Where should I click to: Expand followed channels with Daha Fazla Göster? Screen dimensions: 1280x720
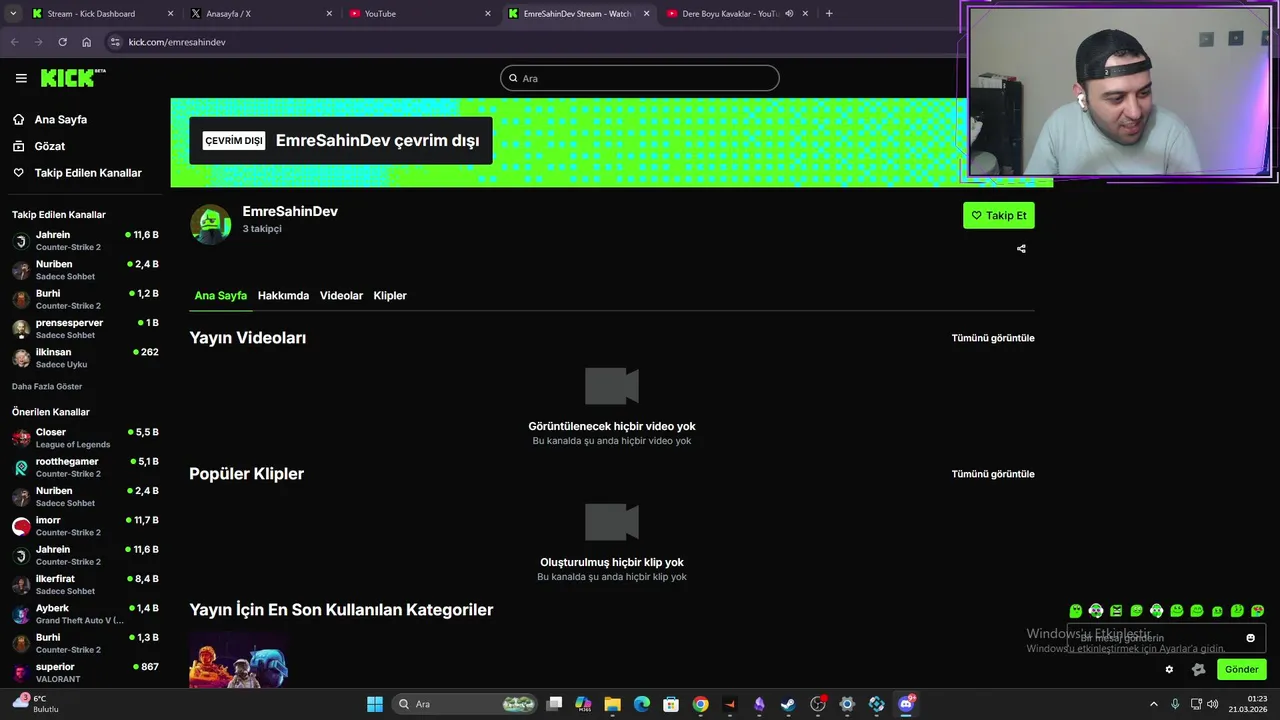click(x=47, y=386)
